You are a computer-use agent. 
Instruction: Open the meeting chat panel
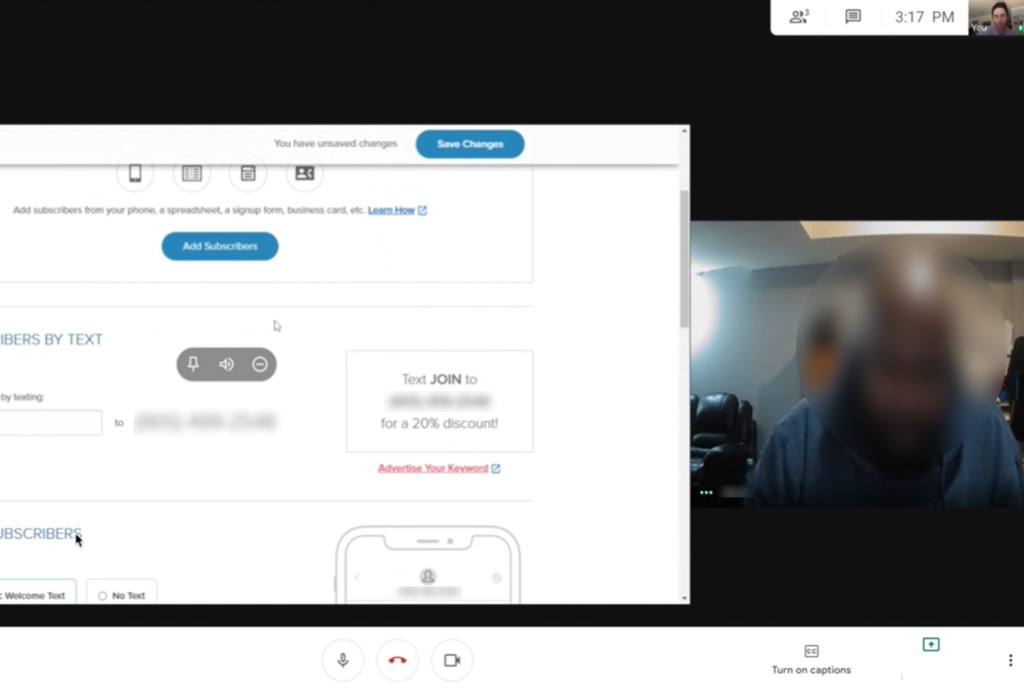[x=853, y=16]
